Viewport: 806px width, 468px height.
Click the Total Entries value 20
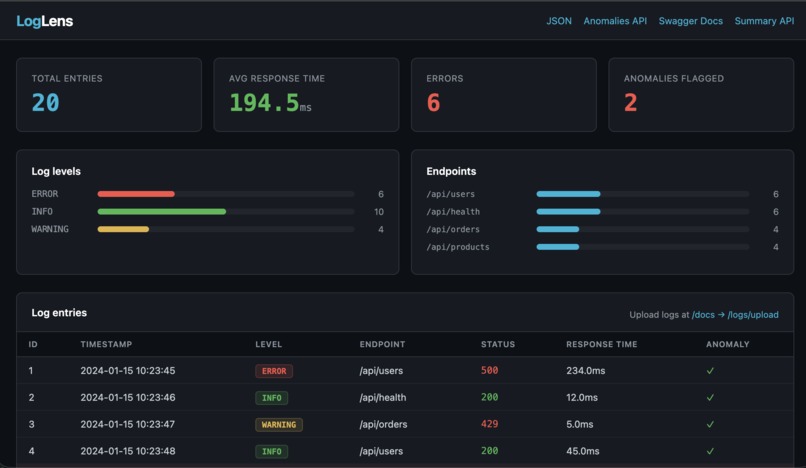45,102
